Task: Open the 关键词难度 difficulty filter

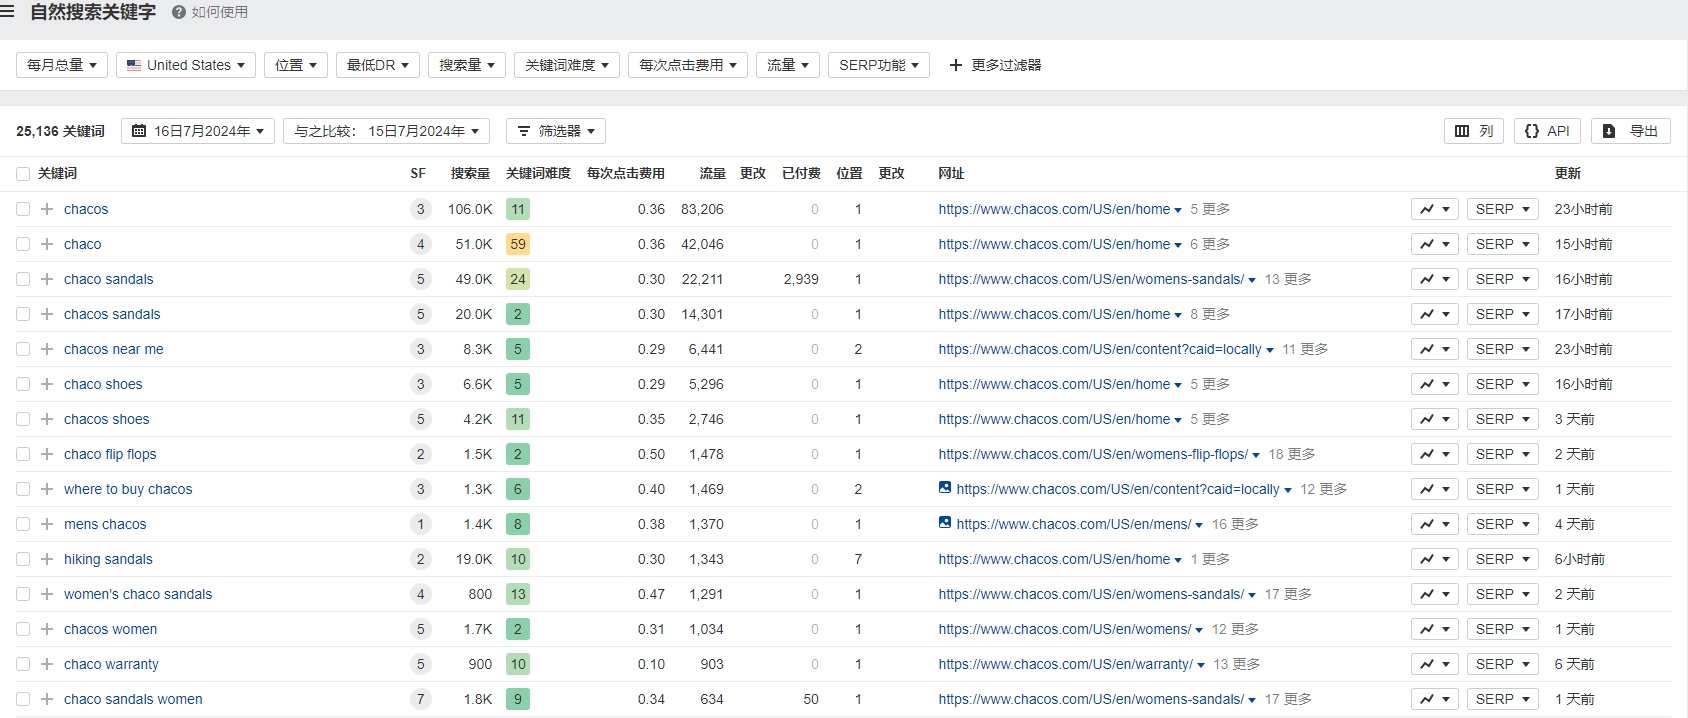Action: tap(567, 65)
